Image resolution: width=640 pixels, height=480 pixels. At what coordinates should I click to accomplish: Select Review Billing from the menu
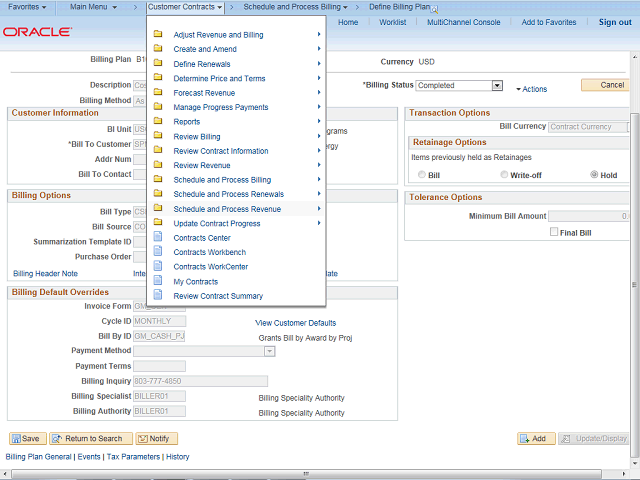click(197, 137)
